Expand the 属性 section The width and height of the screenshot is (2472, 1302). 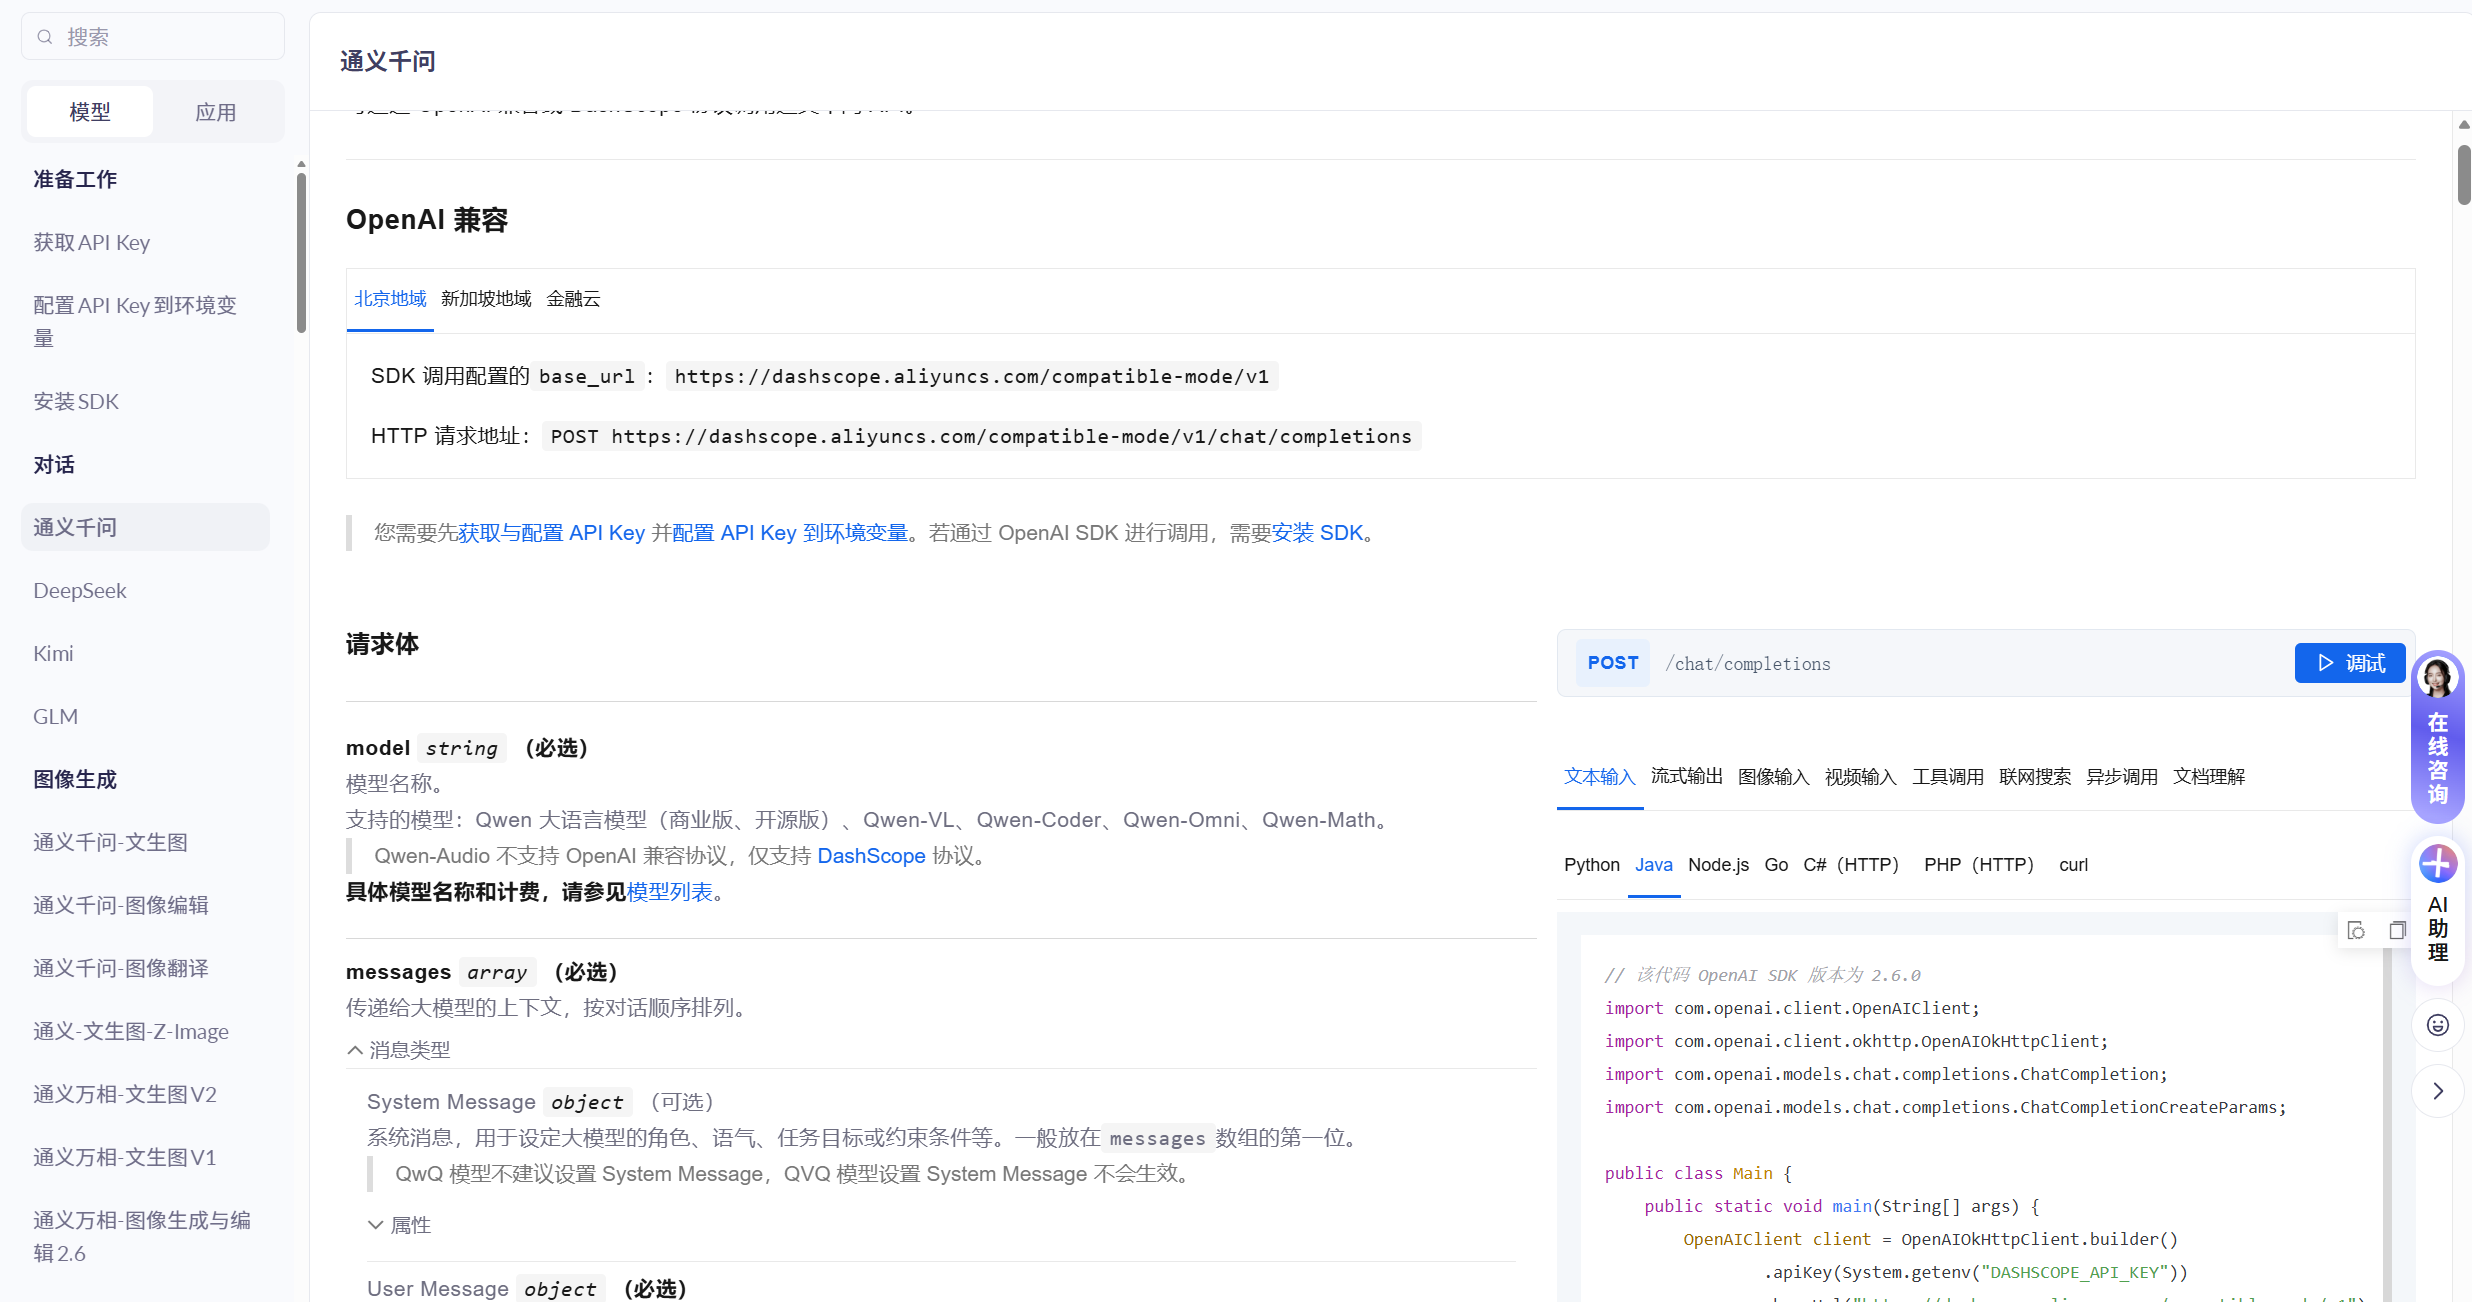[400, 1224]
